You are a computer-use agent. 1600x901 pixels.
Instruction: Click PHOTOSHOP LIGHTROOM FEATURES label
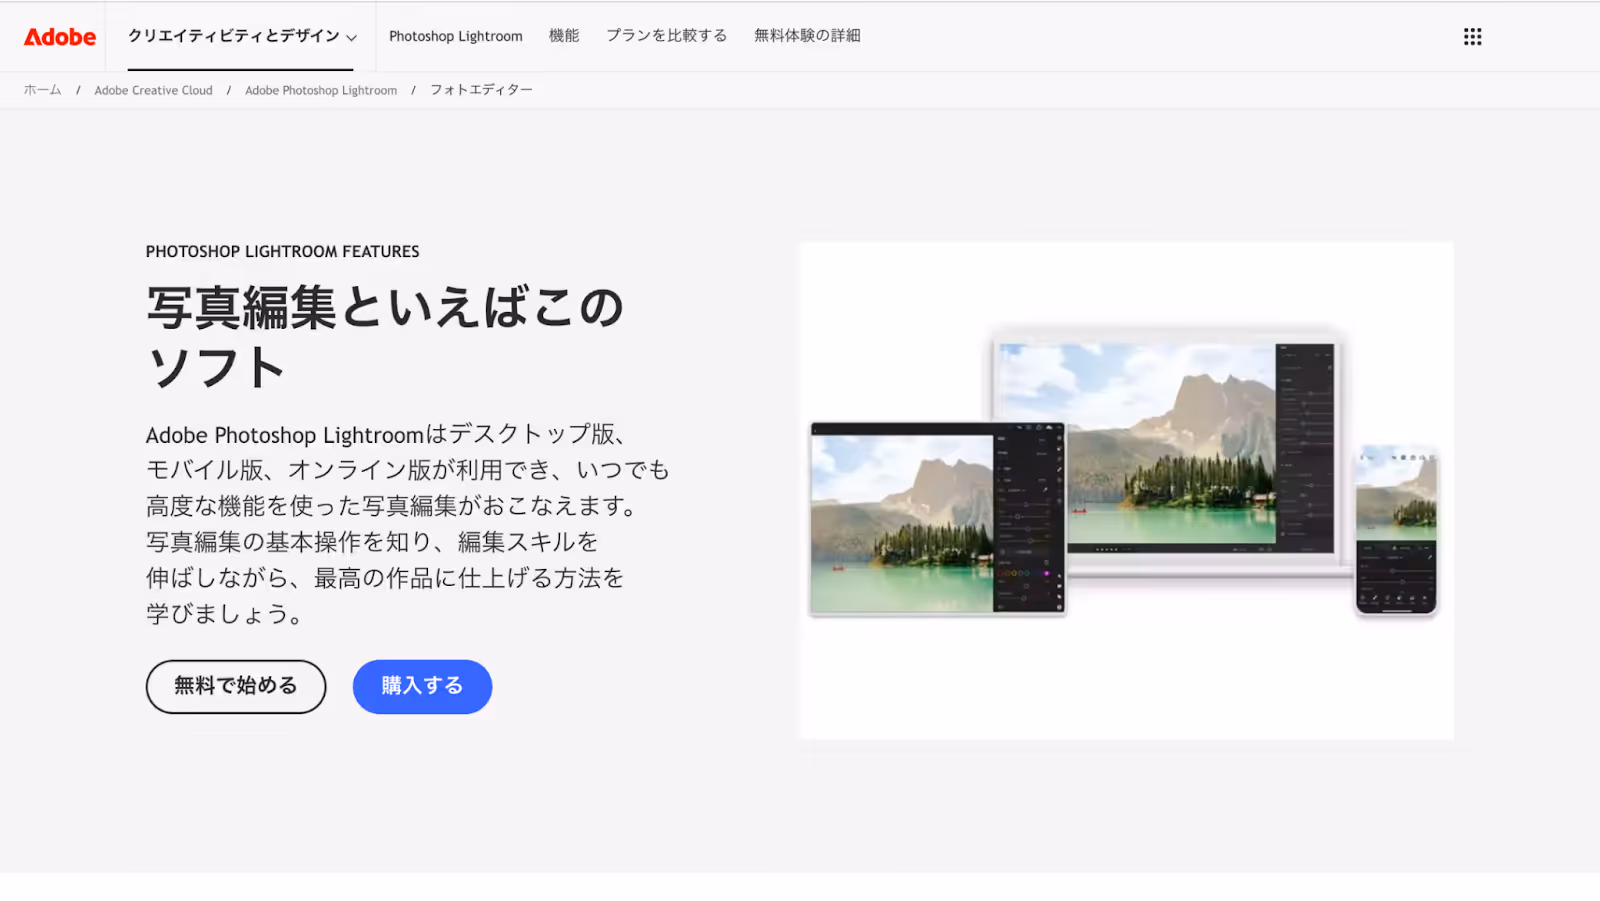point(283,252)
